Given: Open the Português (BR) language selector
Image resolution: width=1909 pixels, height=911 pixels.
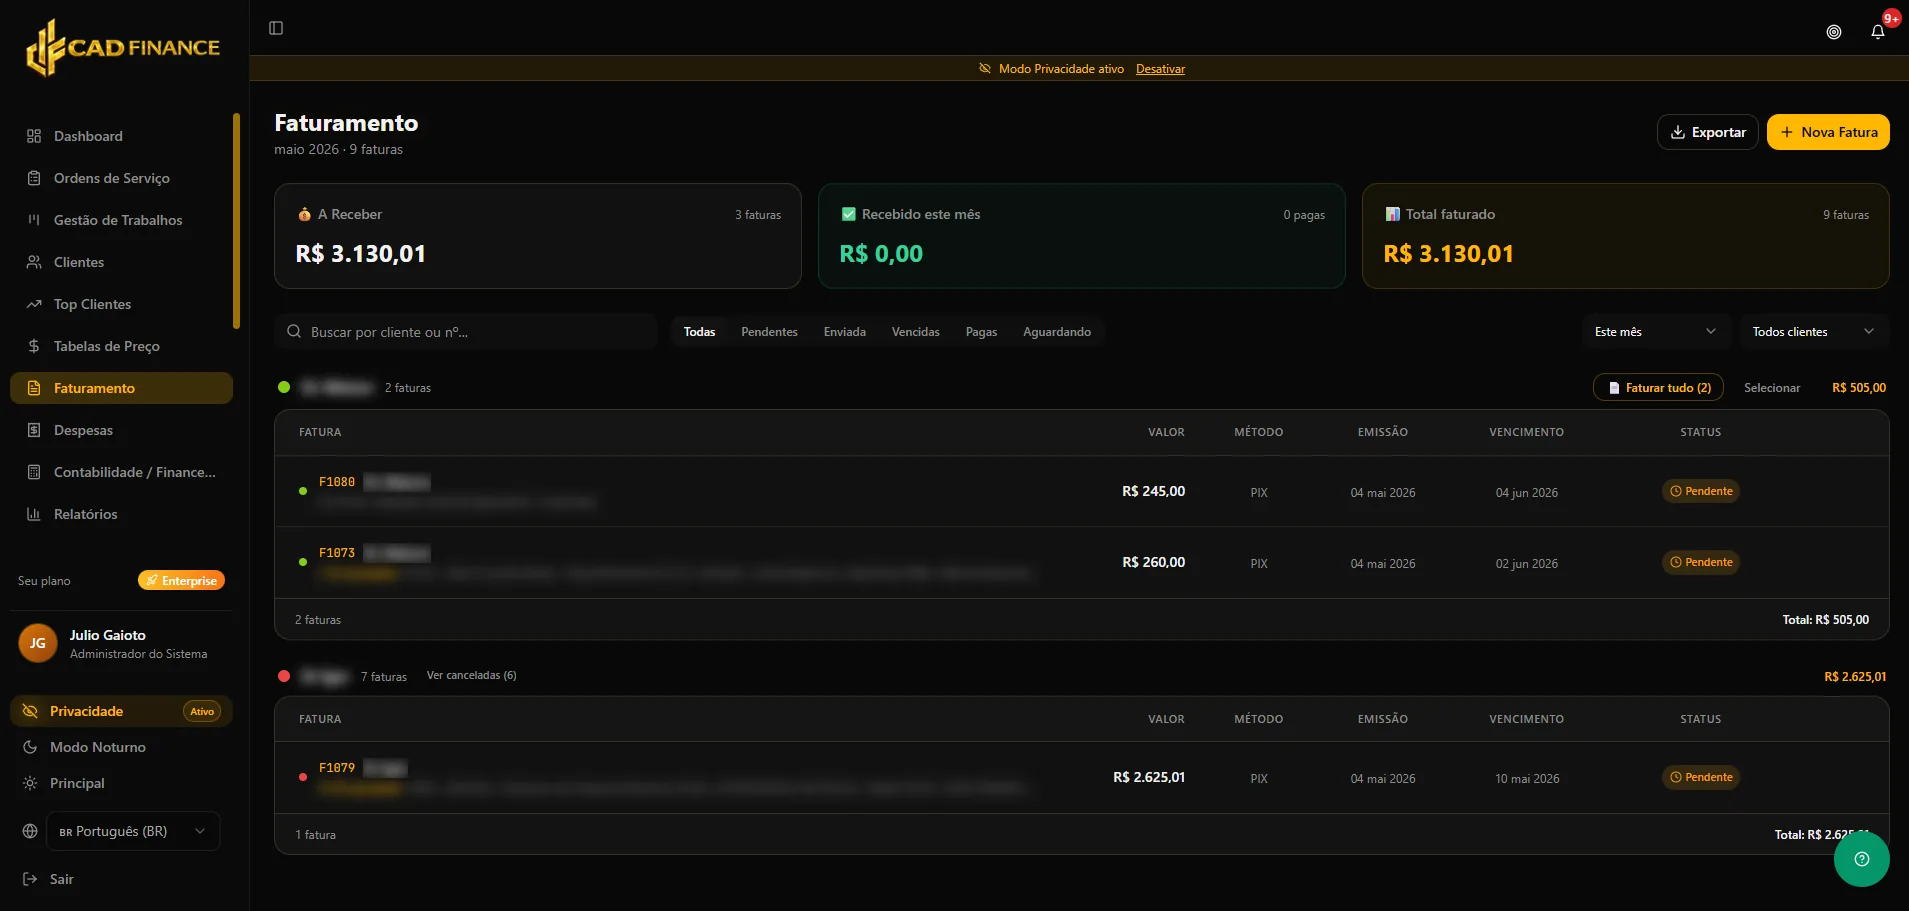Looking at the screenshot, I should tap(133, 831).
